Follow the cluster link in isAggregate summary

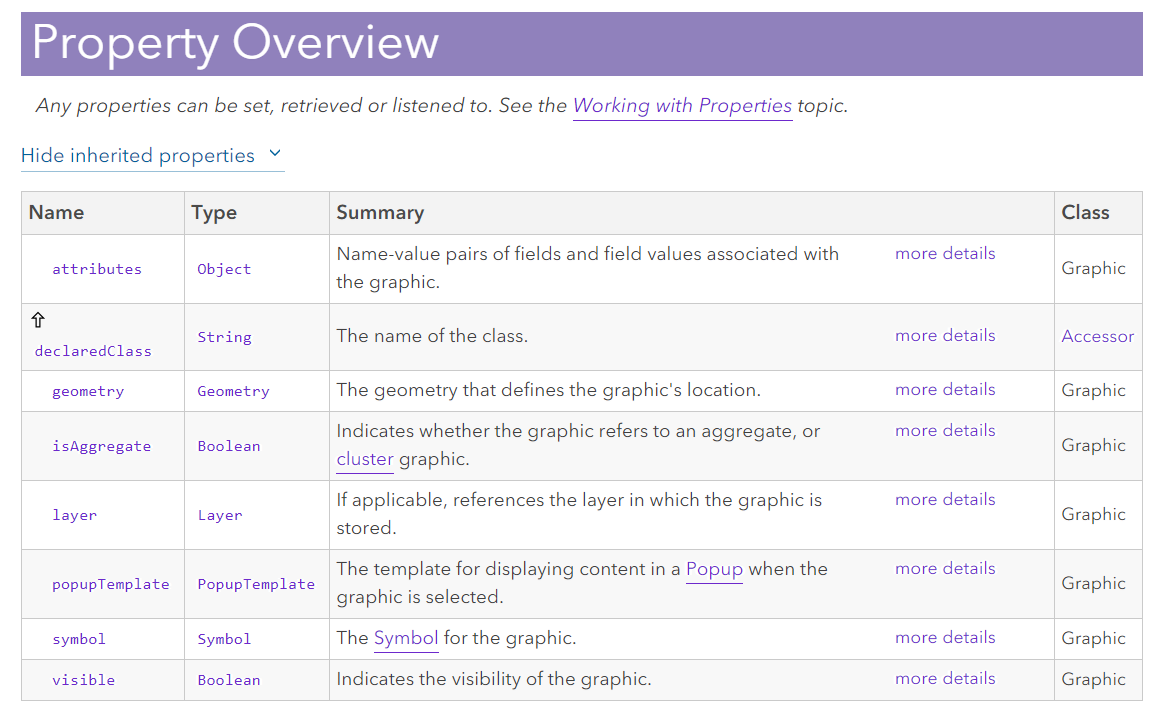[x=364, y=459]
